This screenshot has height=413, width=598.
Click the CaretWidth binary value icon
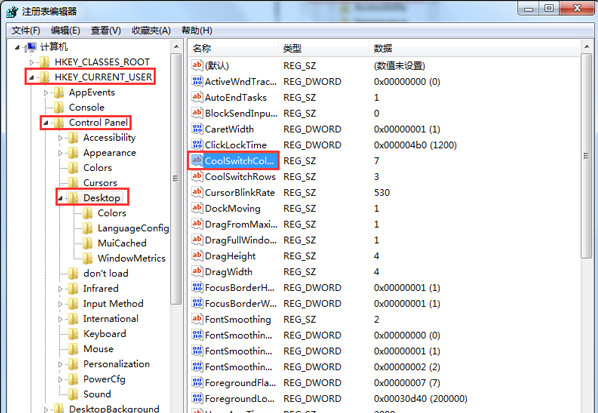coord(197,129)
